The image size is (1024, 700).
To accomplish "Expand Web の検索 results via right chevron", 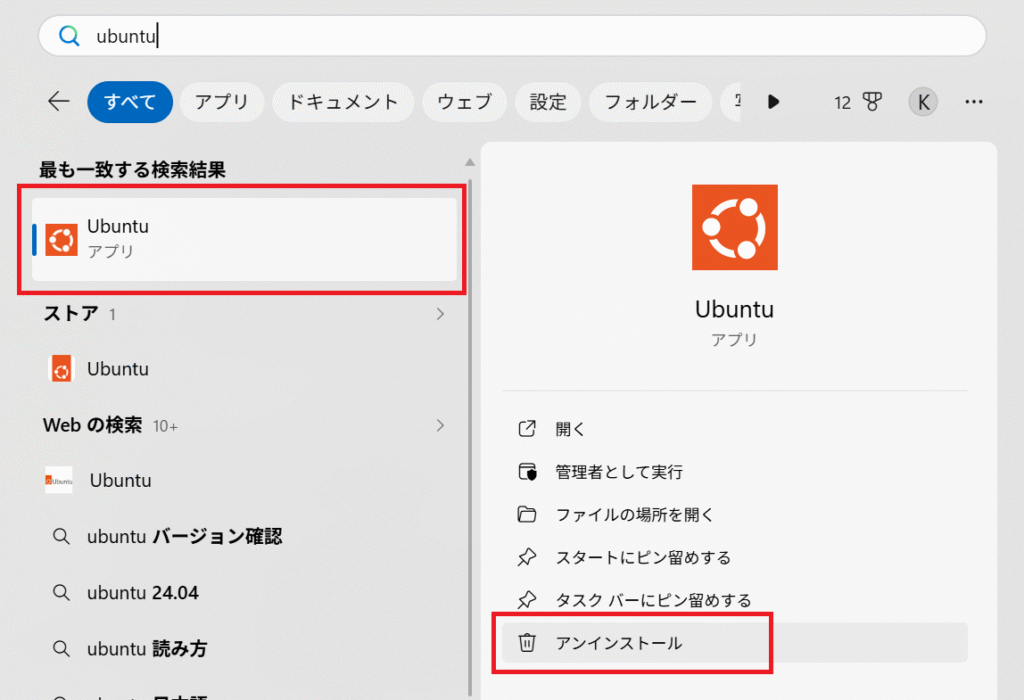I will (440, 425).
